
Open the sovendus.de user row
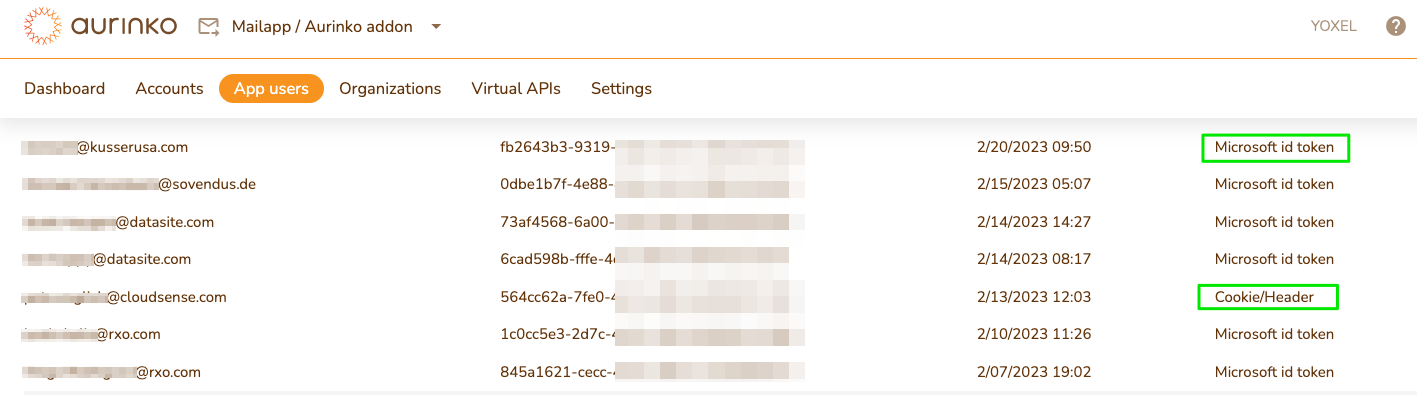tap(708, 184)
